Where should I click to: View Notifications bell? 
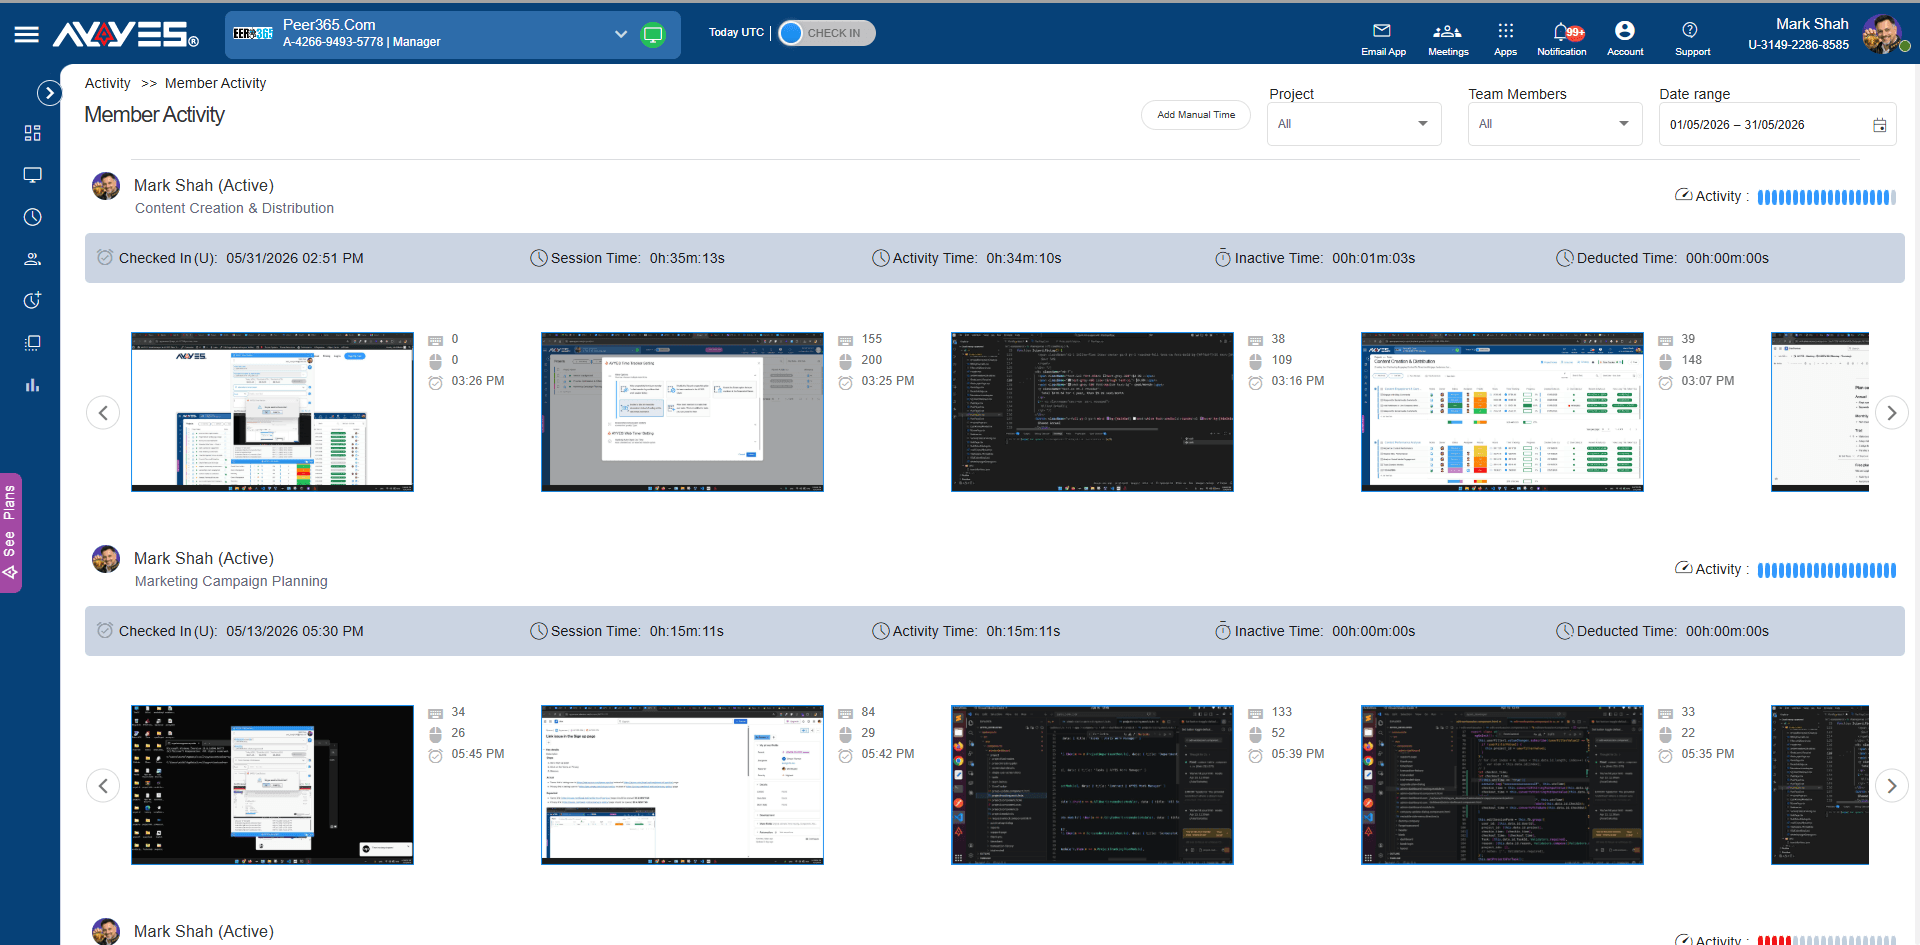coord(1562,39)
